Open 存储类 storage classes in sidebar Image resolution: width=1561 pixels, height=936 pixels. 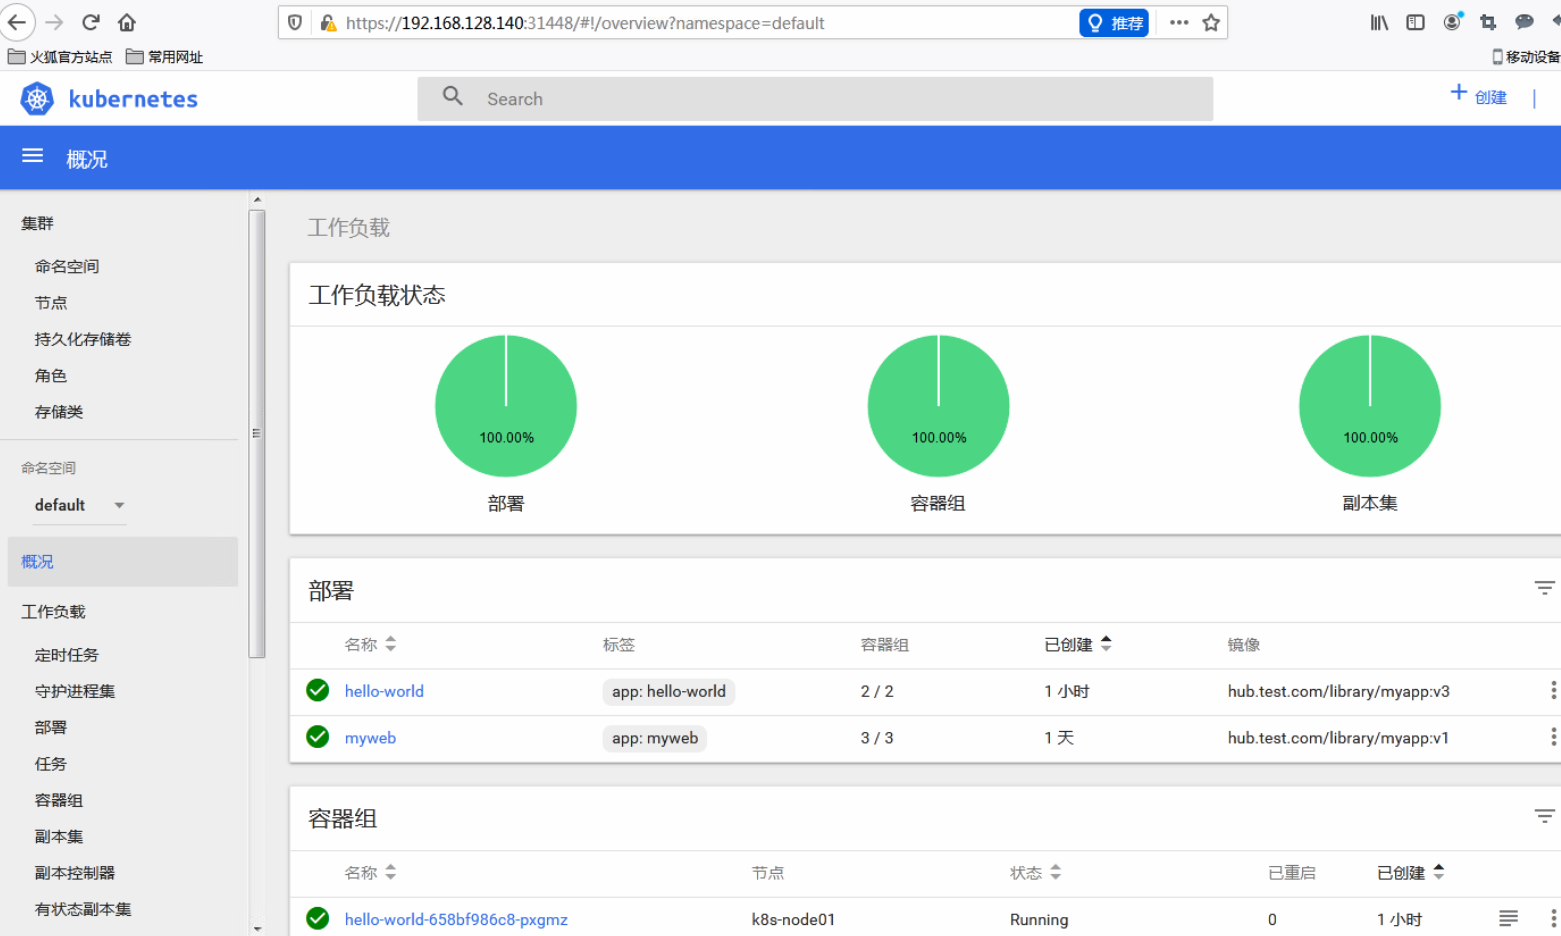coord(59,411)
